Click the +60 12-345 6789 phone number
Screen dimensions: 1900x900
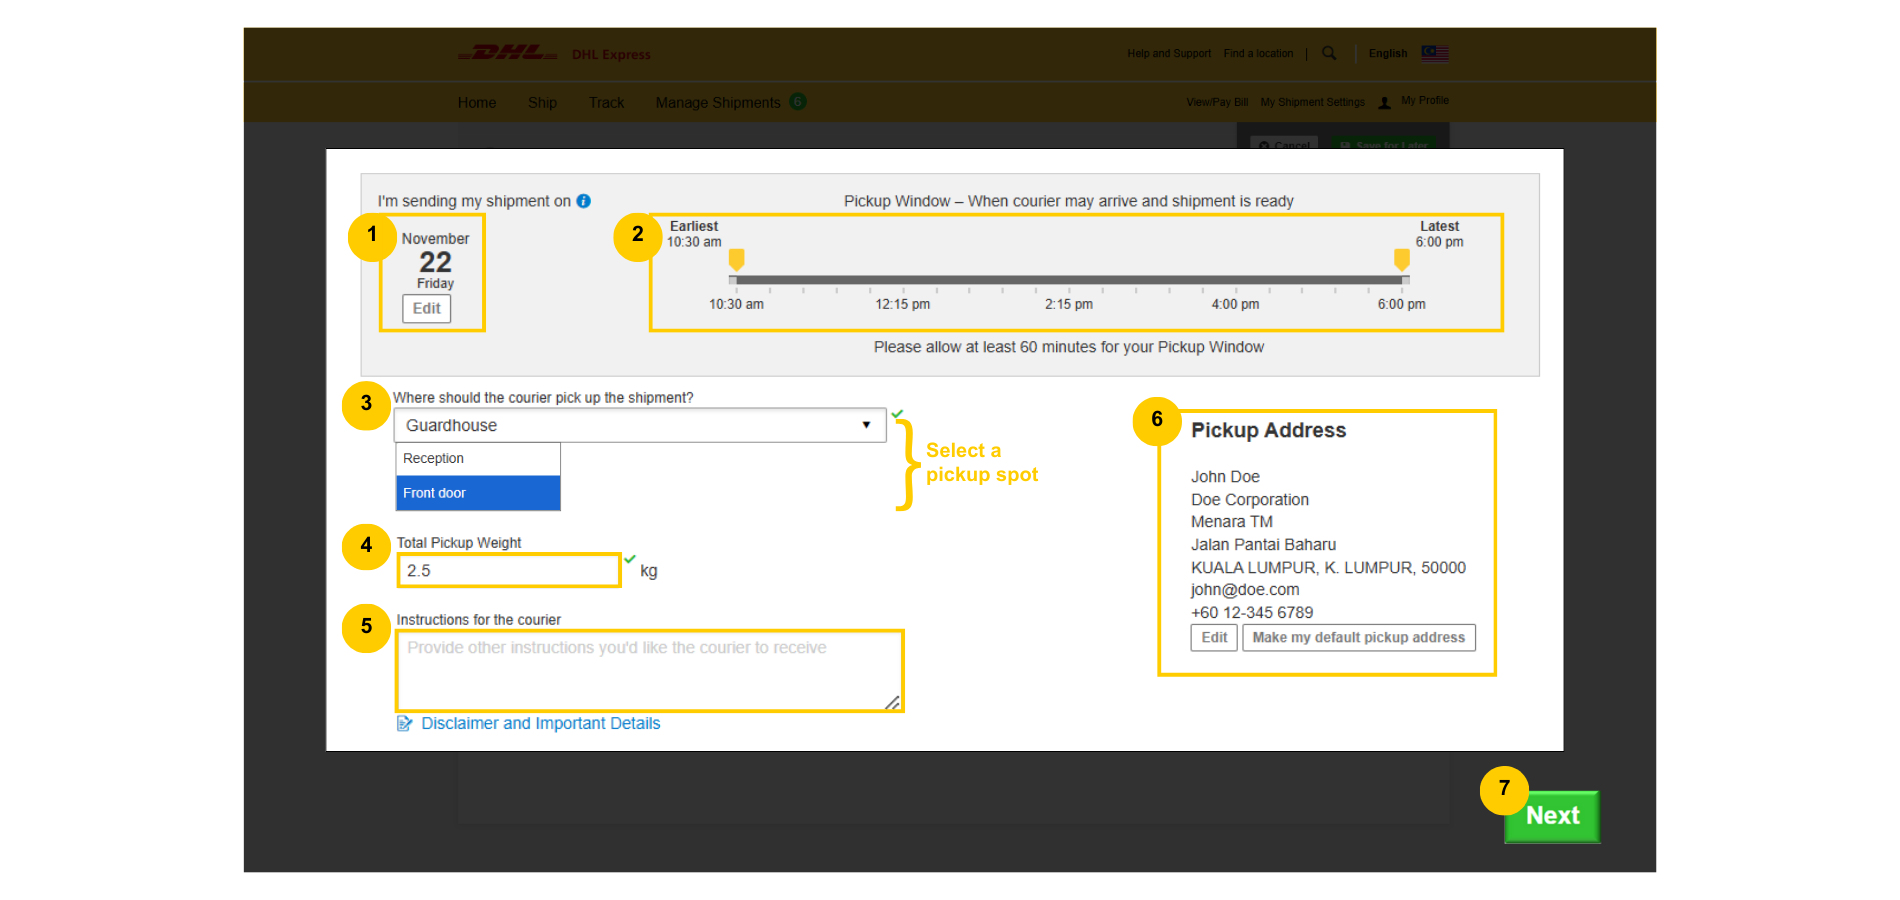[x=1252, y=613]
